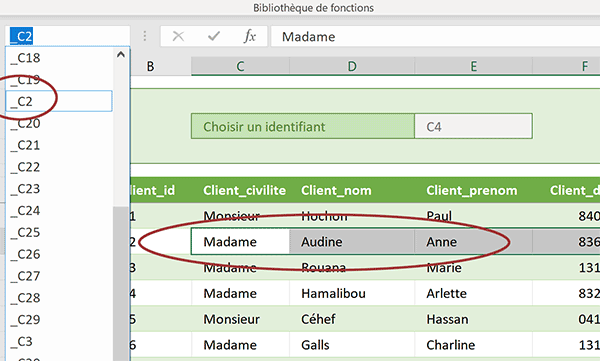
Task: Select column F header
Action: [x=566, y=66]
